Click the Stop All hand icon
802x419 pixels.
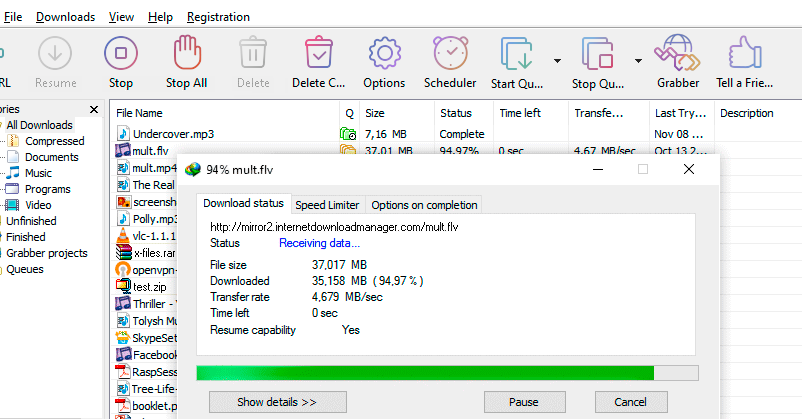pyautogui.click(x=186, y=52)
